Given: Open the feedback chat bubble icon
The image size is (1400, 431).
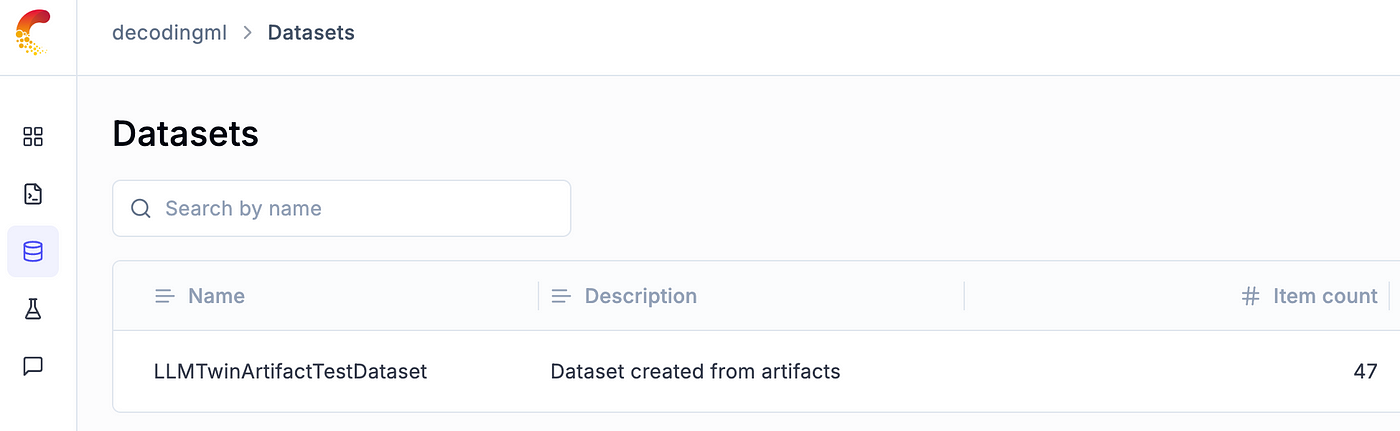Looking at the screenshot, I should click(x=33, y=366).
